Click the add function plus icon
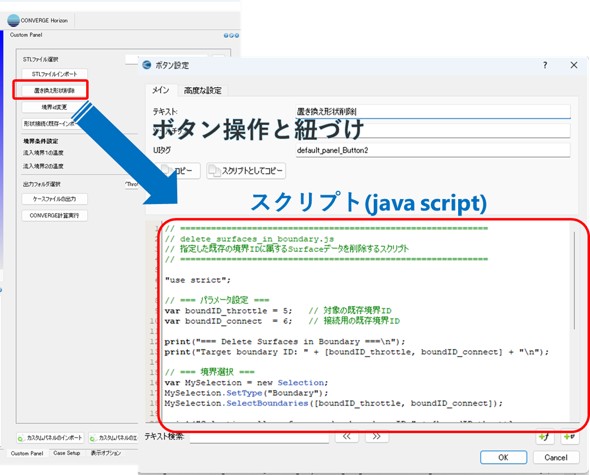This screenshot has height=475, width=590. (544, 437)
